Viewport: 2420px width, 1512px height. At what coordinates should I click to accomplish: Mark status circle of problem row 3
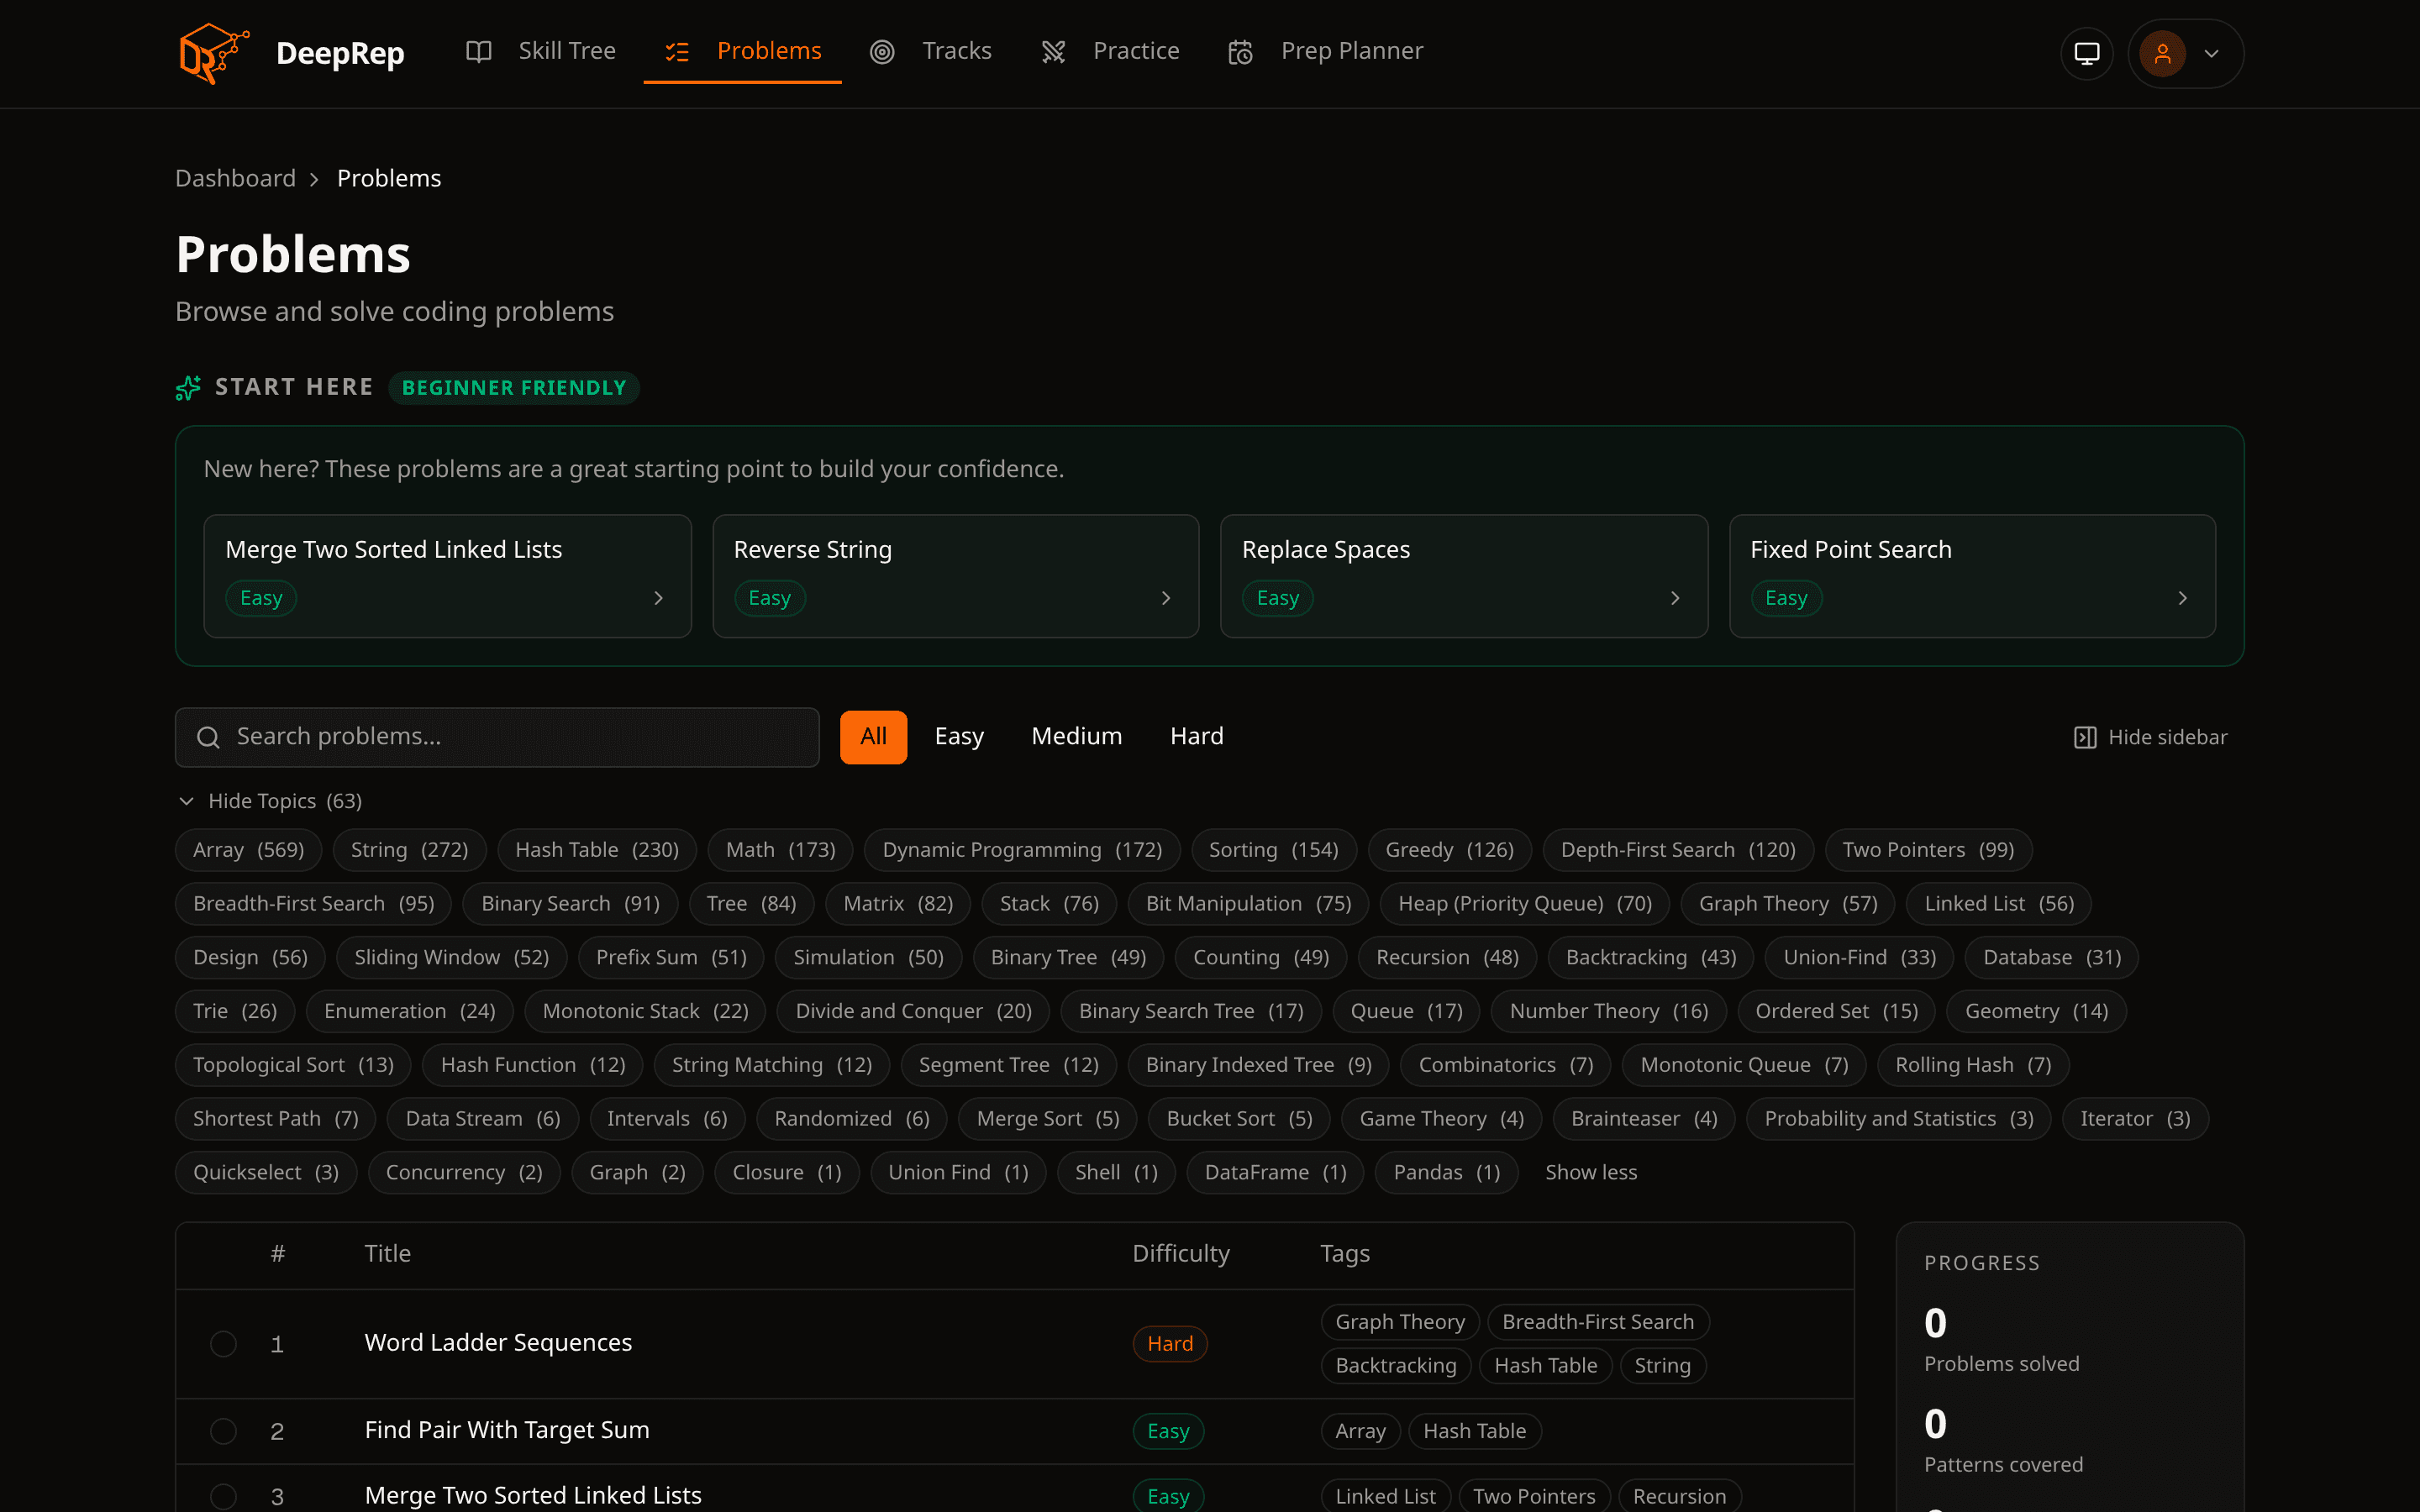[223, 1496]
